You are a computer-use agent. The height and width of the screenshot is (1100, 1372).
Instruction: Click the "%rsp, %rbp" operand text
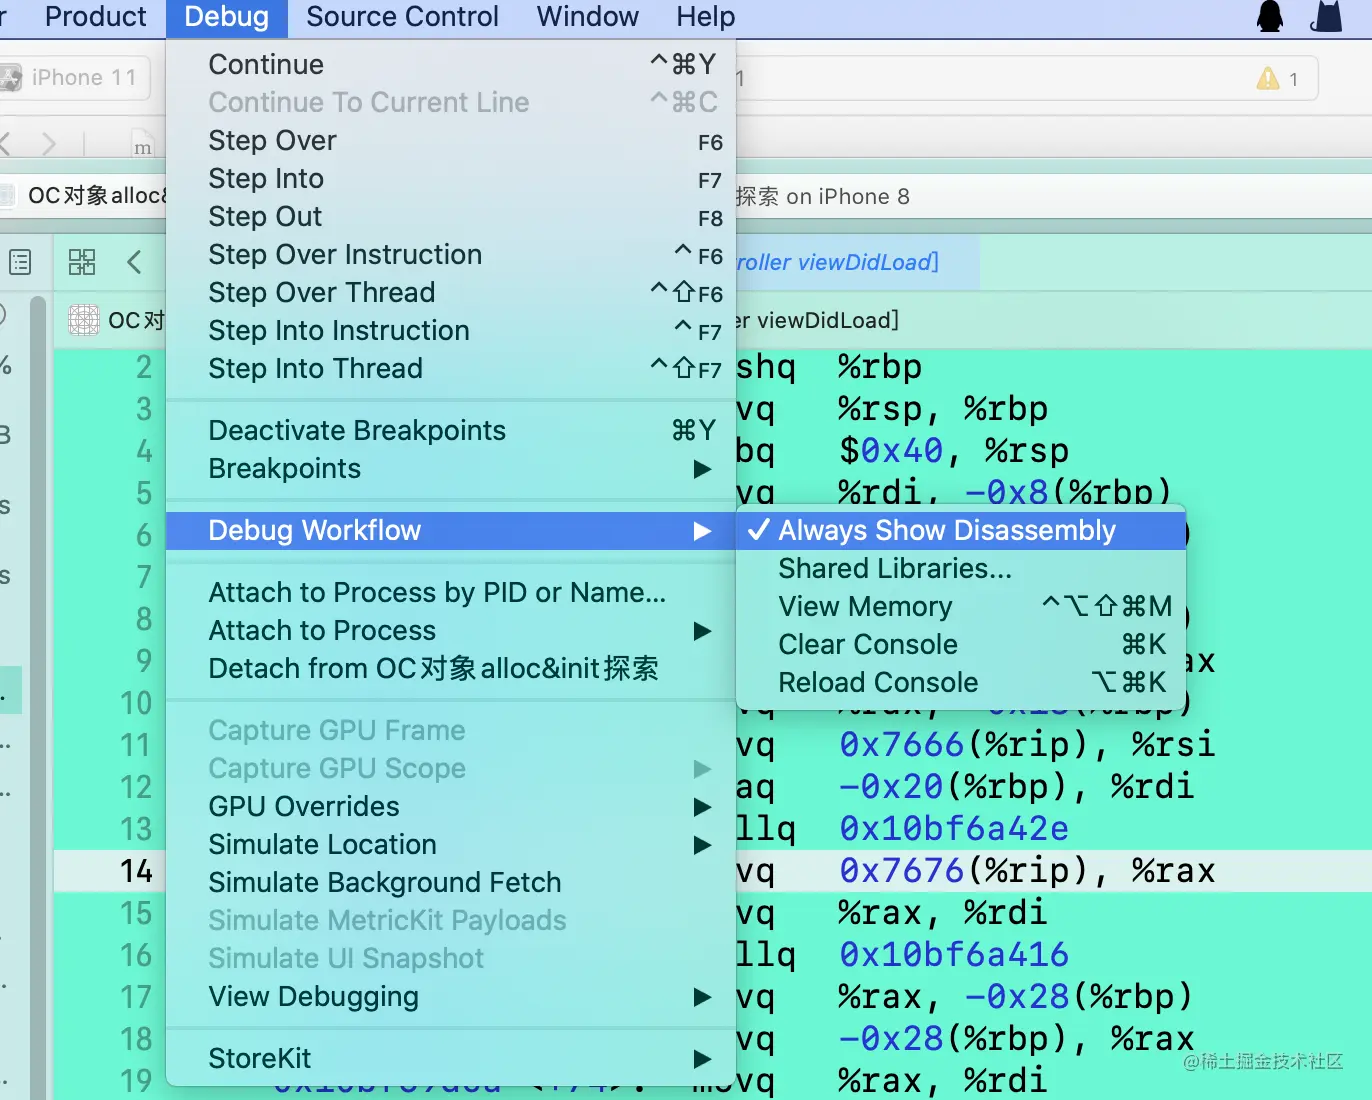click(943, 409)
